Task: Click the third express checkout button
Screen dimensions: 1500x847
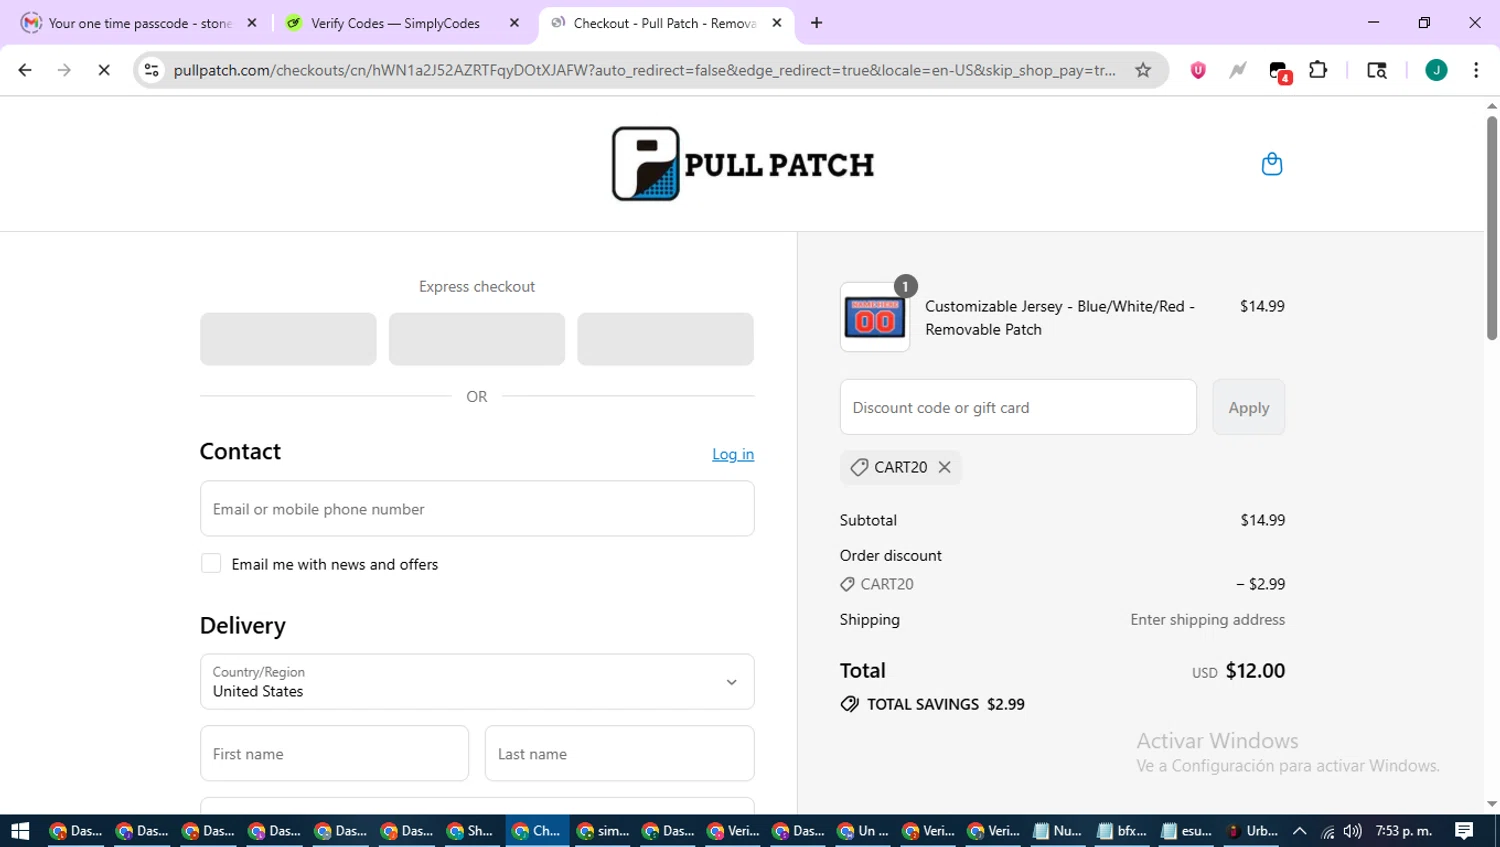Action: (665, 339)
